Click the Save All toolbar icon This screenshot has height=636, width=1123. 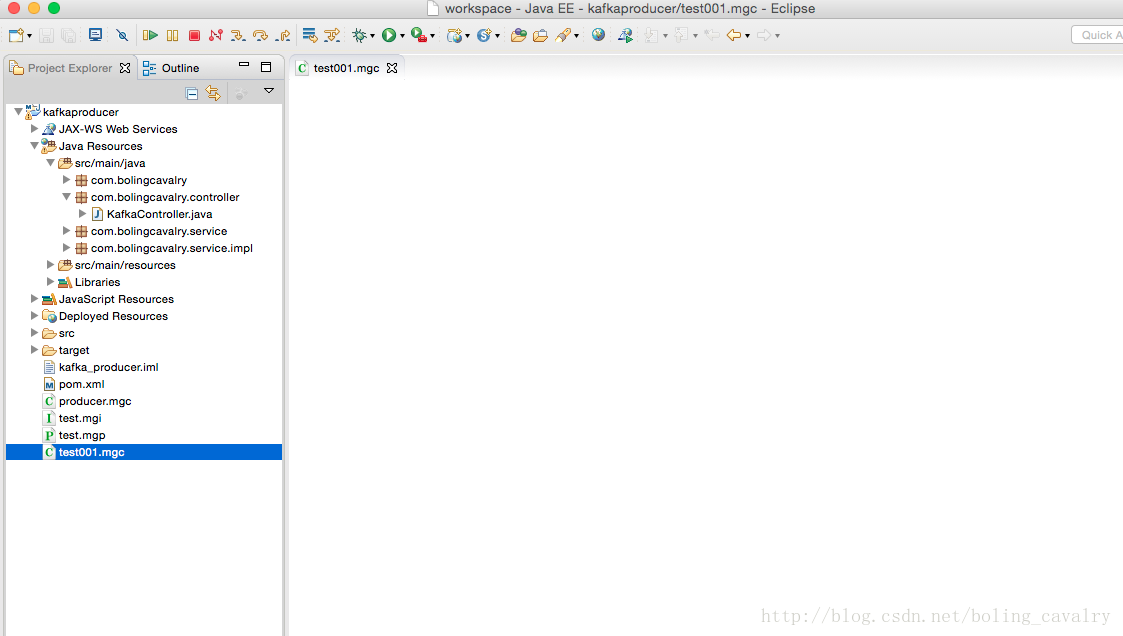[x=69, y=35]
